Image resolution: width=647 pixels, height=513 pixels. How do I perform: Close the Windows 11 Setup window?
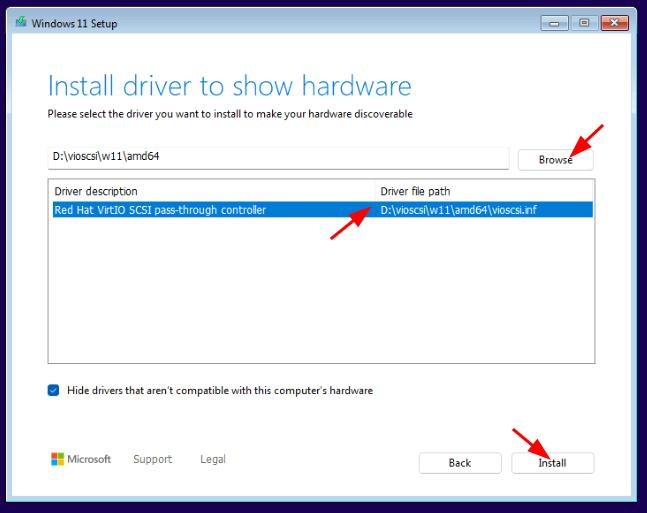point(614,23)
